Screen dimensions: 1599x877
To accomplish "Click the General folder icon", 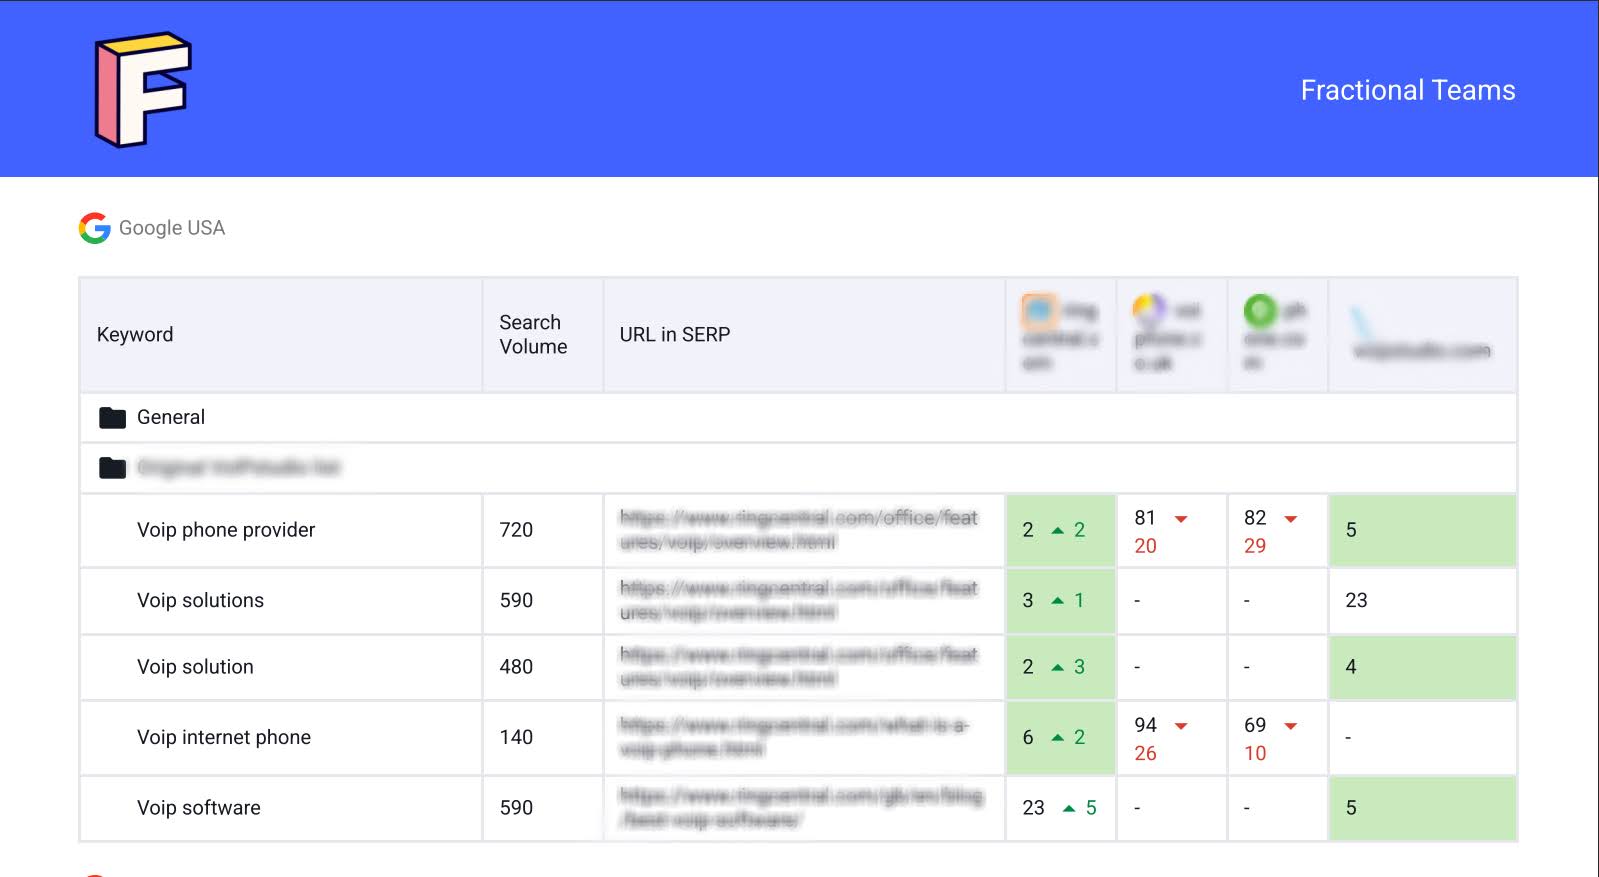I will point(112,417).
